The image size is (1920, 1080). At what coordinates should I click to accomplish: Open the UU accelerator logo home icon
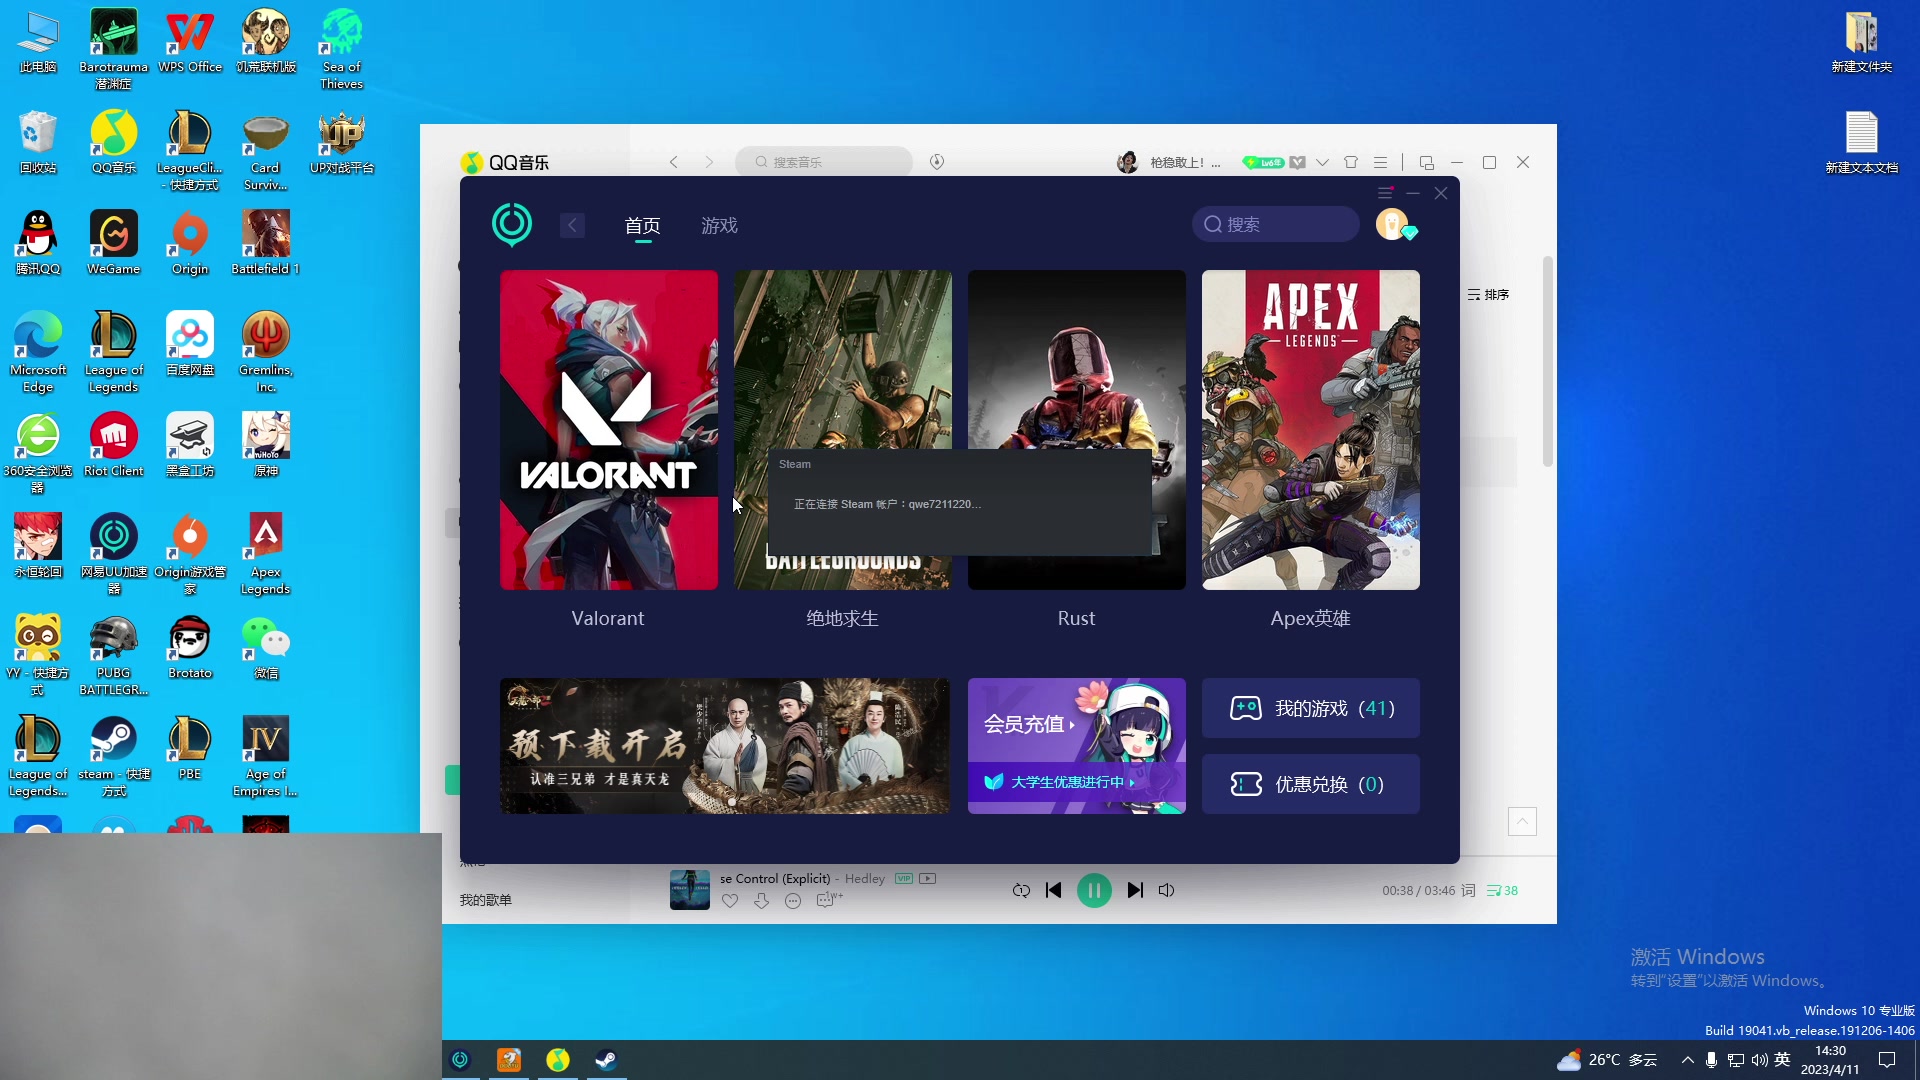click(x=512, y=225)
